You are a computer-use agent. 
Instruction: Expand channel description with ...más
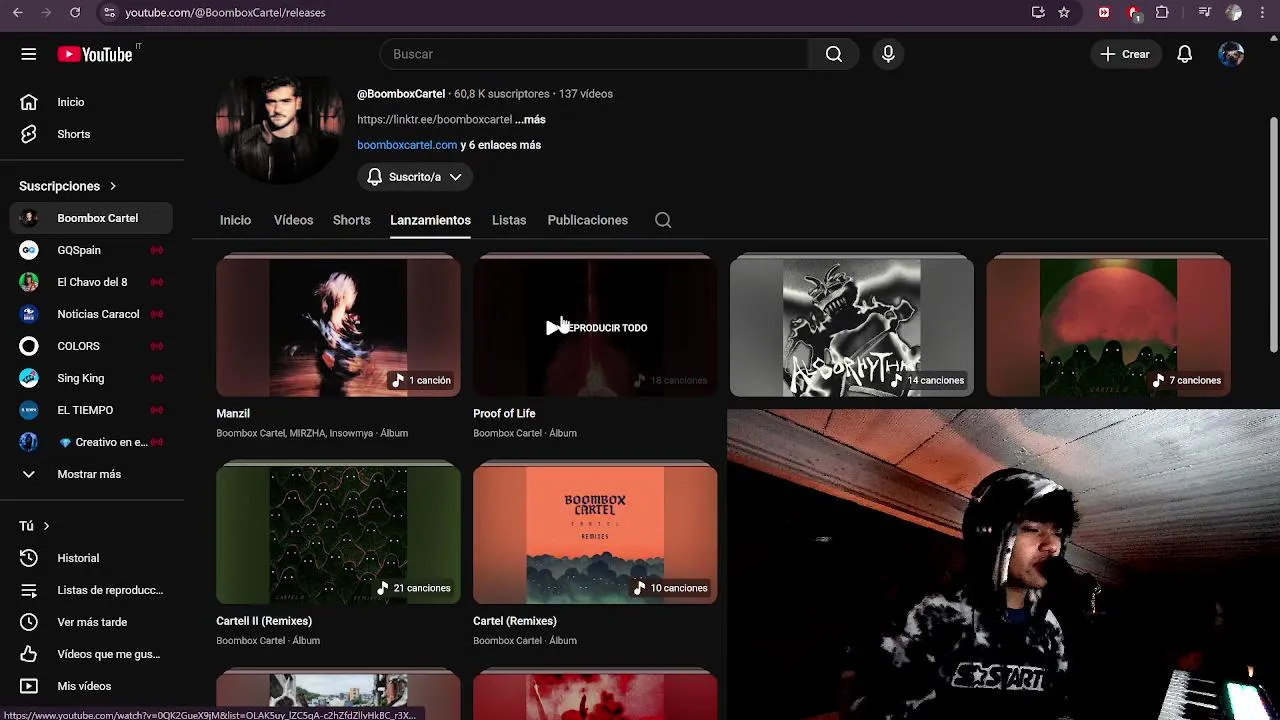tap(530, 119)
